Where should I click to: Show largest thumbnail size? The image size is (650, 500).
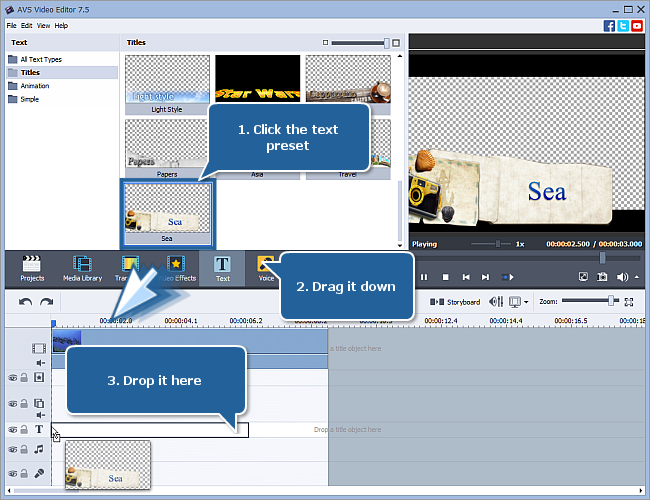tap(396, 43)
